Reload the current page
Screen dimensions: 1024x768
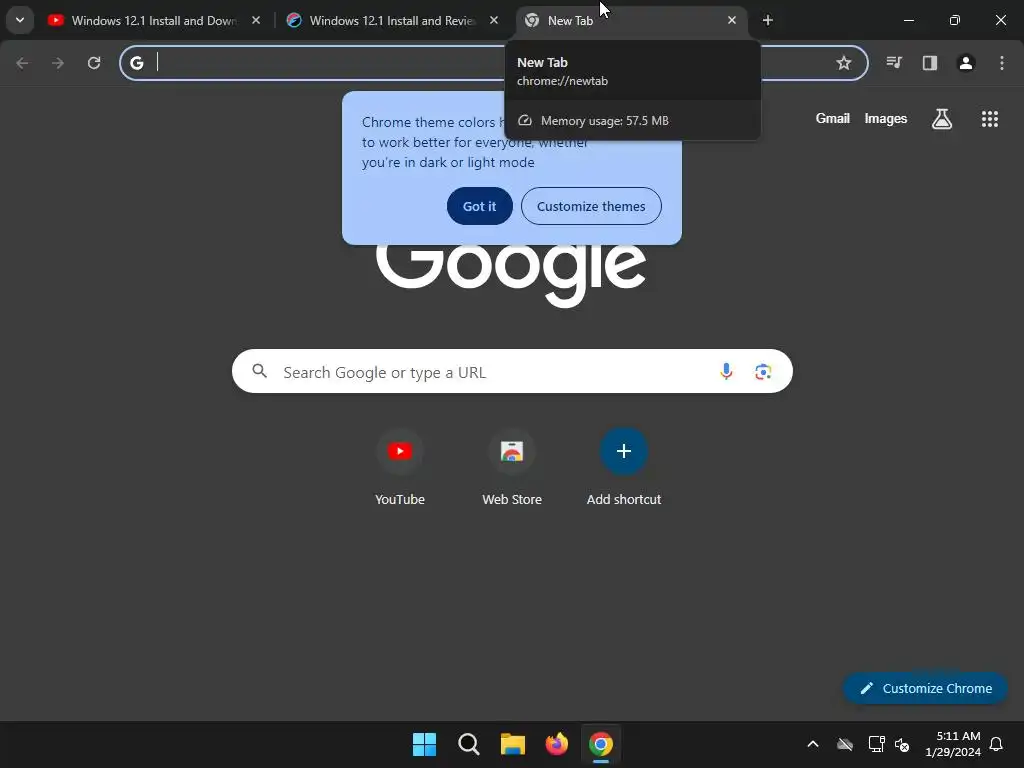94,63
